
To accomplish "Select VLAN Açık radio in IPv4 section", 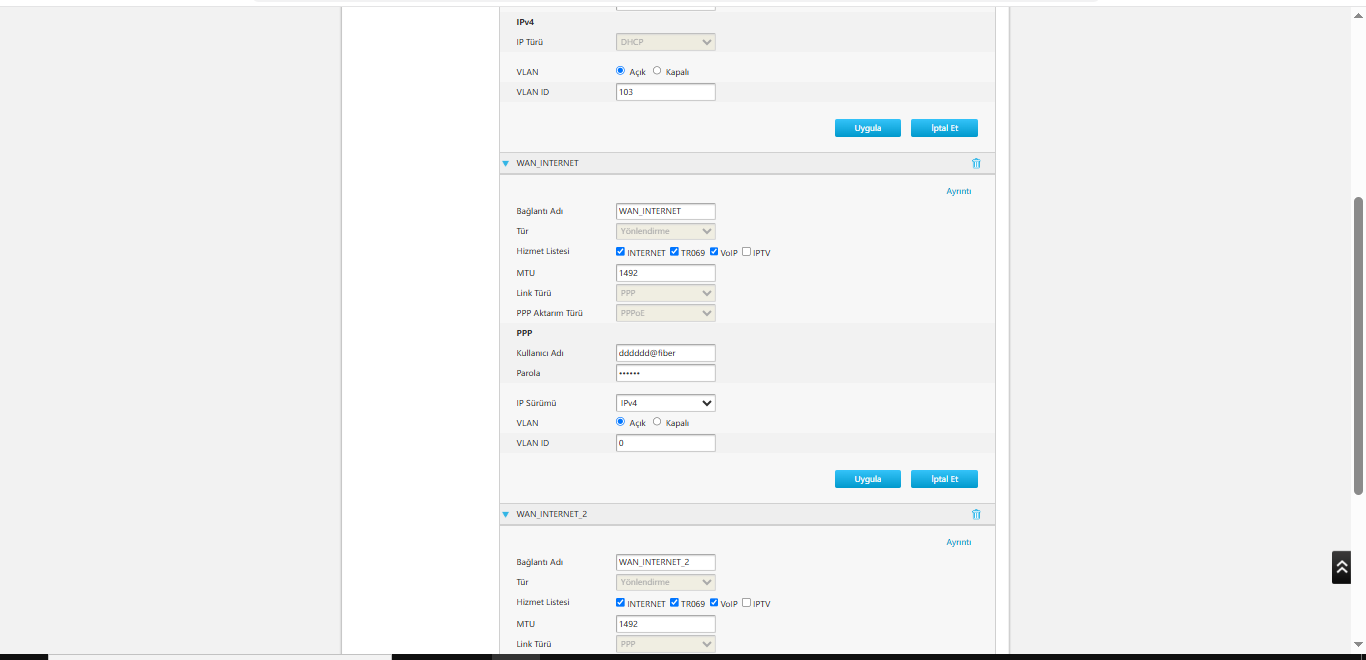I will tap(621, 71).
